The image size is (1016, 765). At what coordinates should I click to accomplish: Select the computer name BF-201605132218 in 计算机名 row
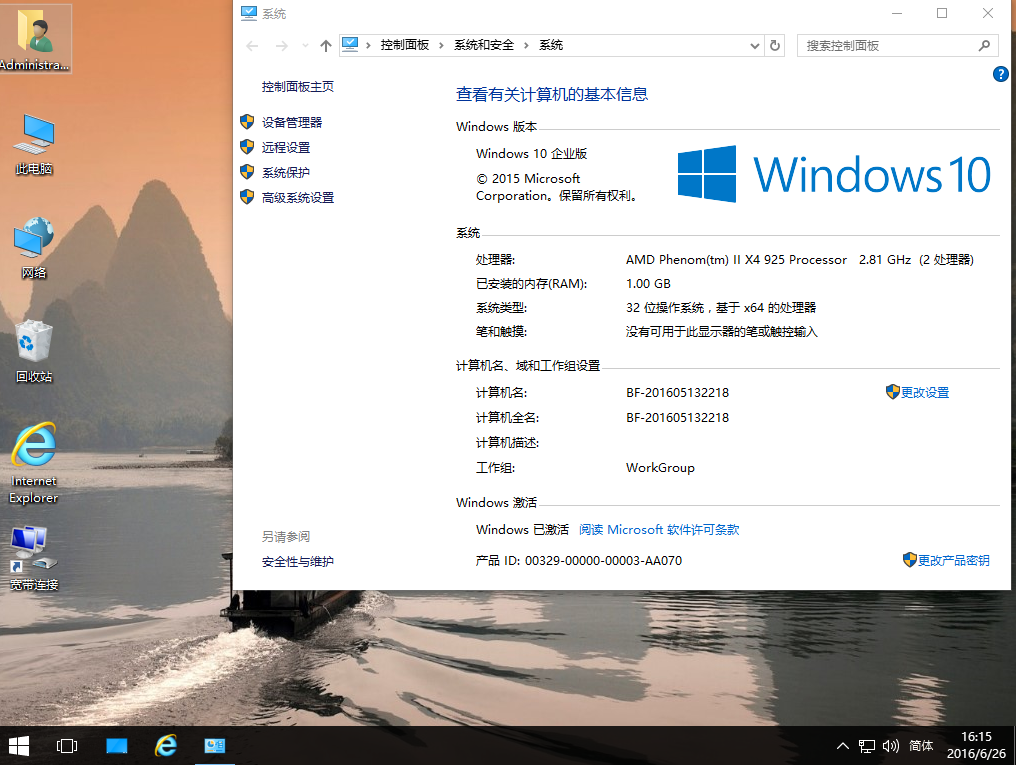tap(677, 393)
